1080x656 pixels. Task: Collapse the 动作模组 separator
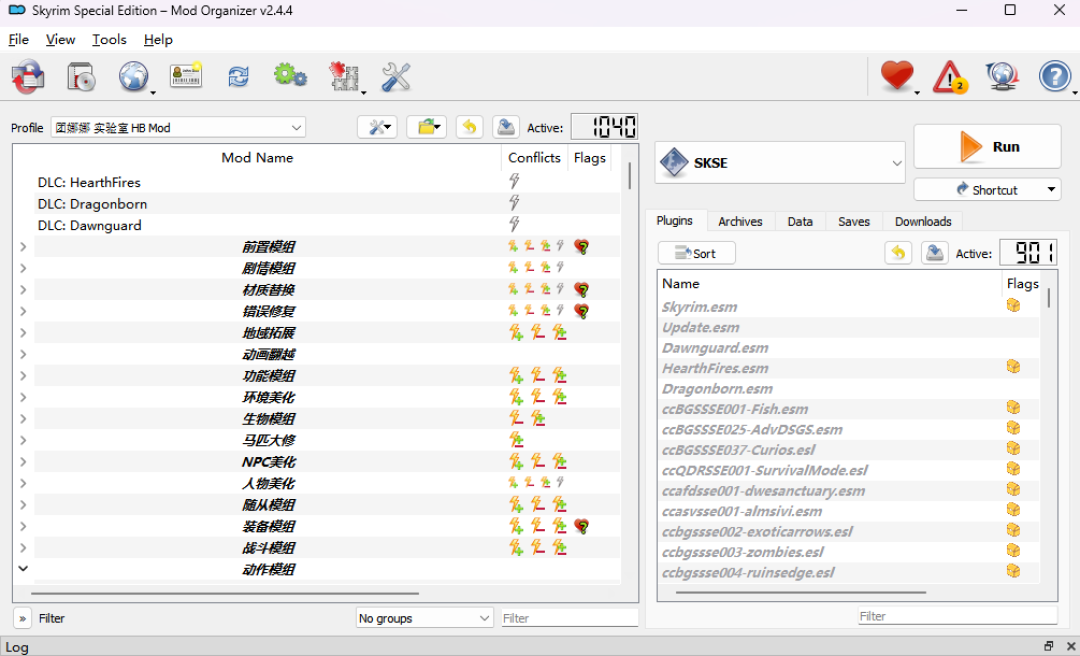point(23,568)
